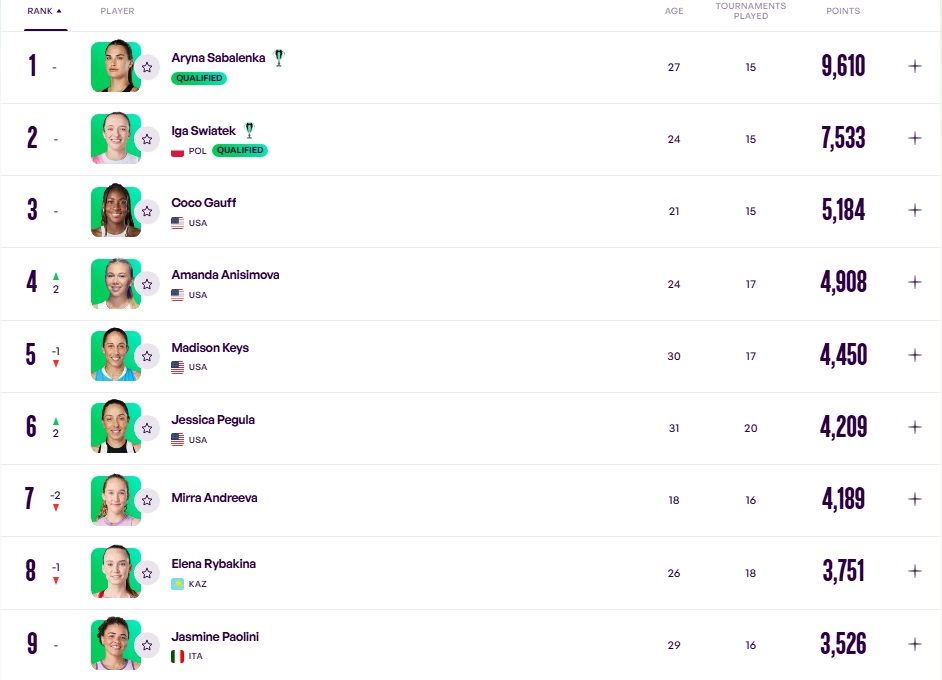
Task: Sort by the POINTS column header
Action: pos(843,11)
